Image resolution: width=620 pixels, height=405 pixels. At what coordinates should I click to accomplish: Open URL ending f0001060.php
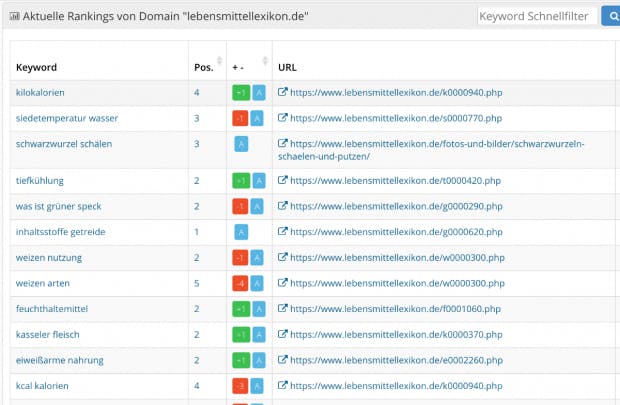(395, 309)
